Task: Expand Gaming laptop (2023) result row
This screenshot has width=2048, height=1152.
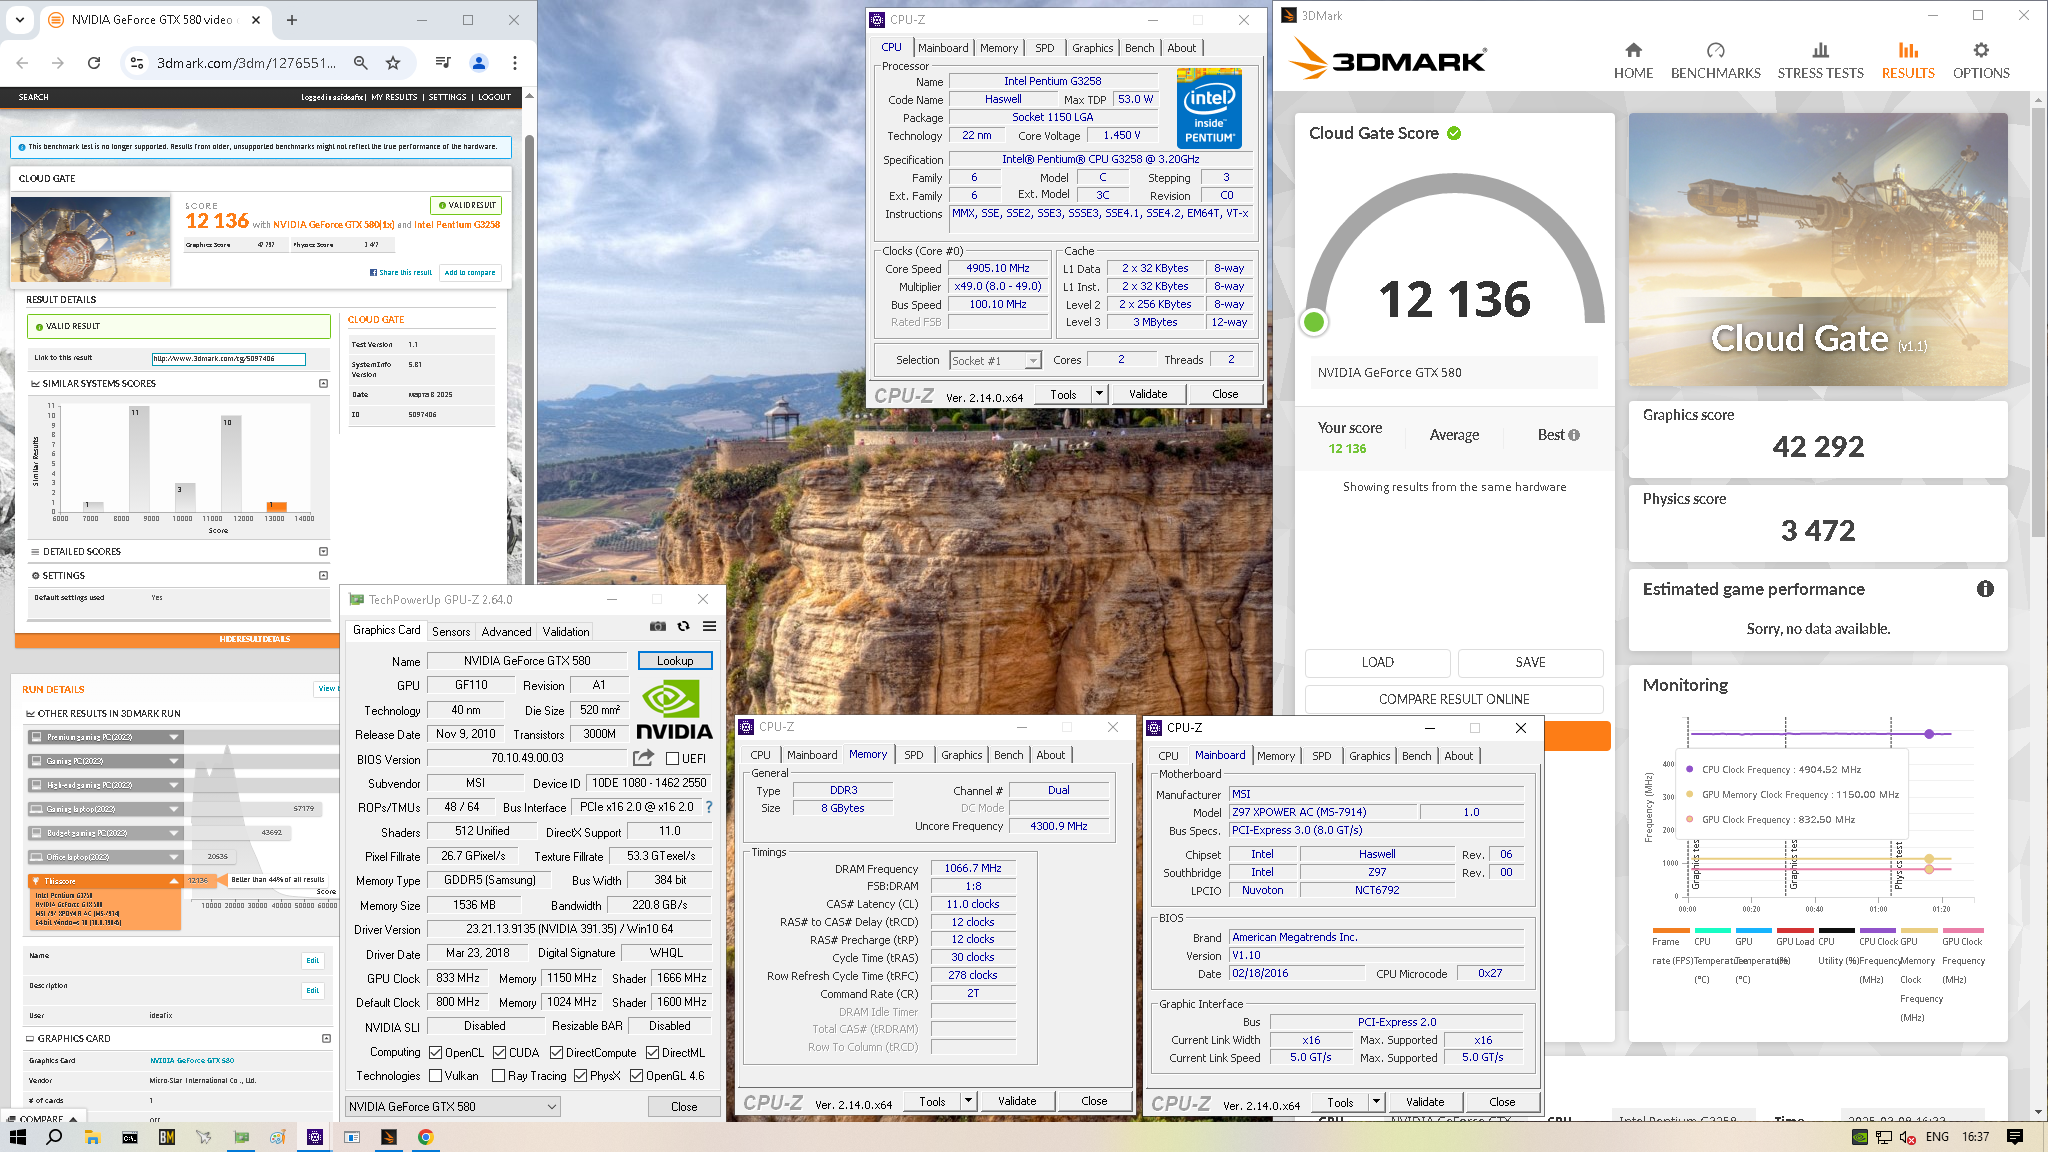Action: click(174, 809)
